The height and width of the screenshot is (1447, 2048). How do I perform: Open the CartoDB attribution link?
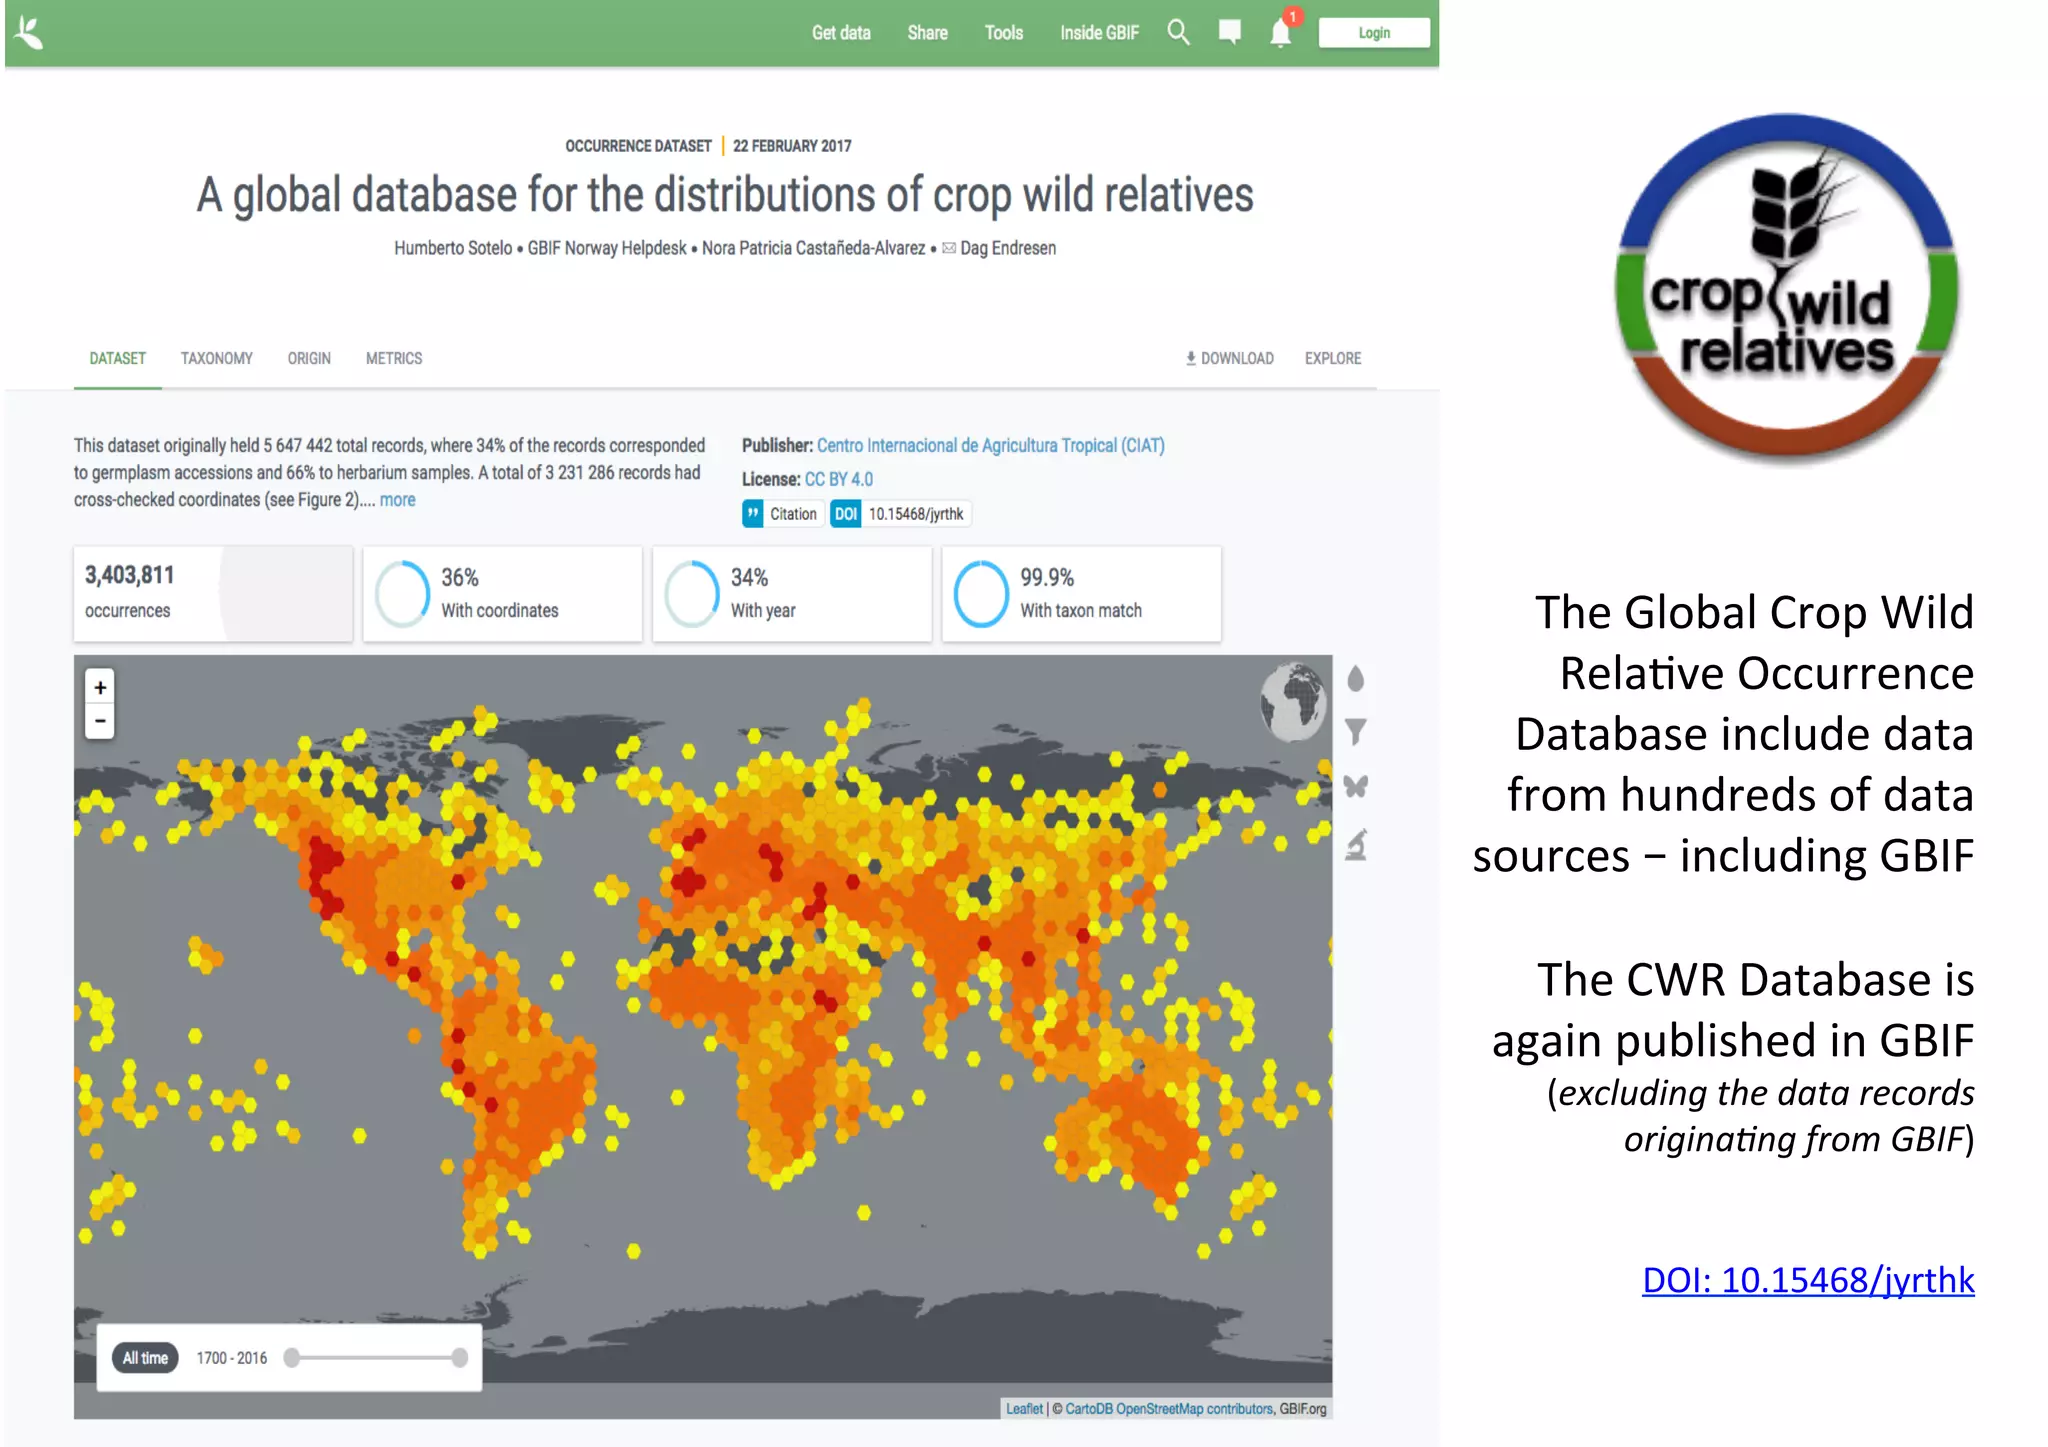(1089, 1408)
